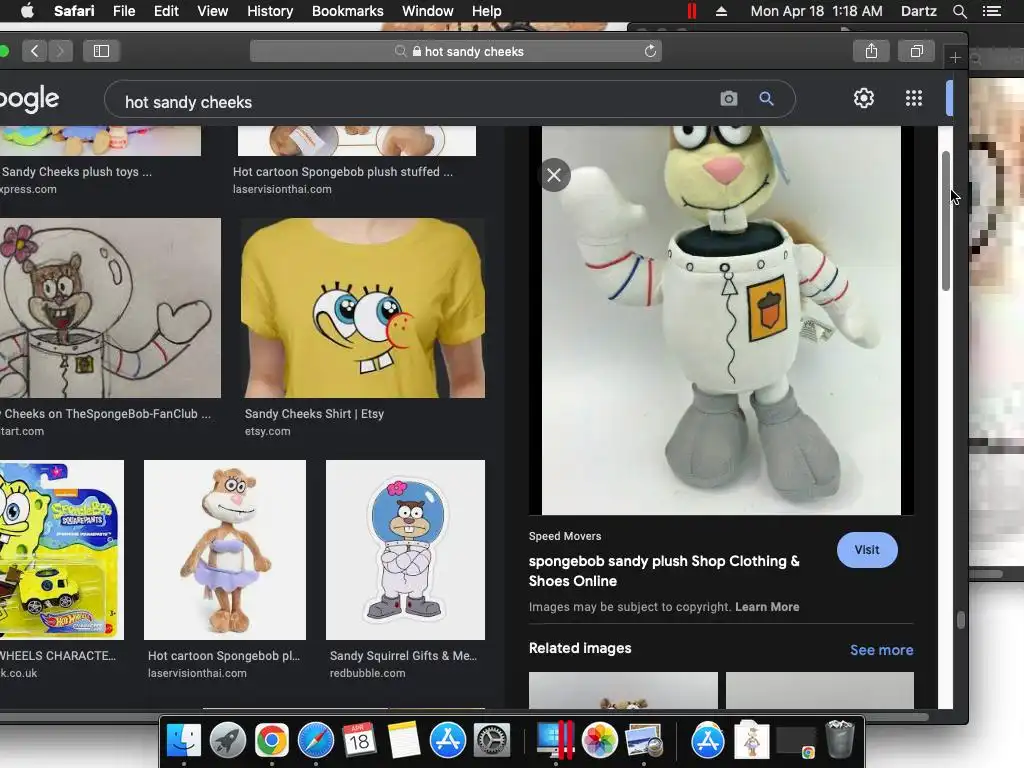Open the View menu
This screenshot has width=1024, height=768.
(x=213, y=11)
